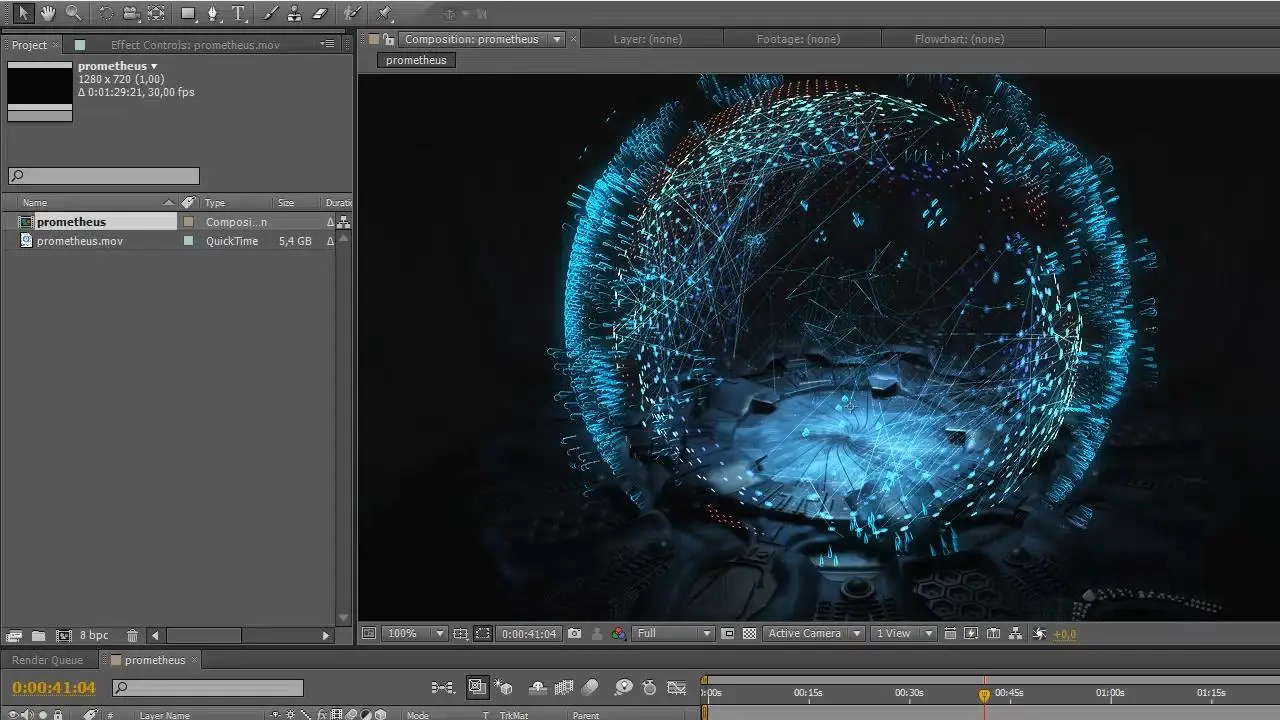Viewport: 1280px width, 720px height.
Task: Open the Full resolution dropdown
Action: (x=673, y=633)
